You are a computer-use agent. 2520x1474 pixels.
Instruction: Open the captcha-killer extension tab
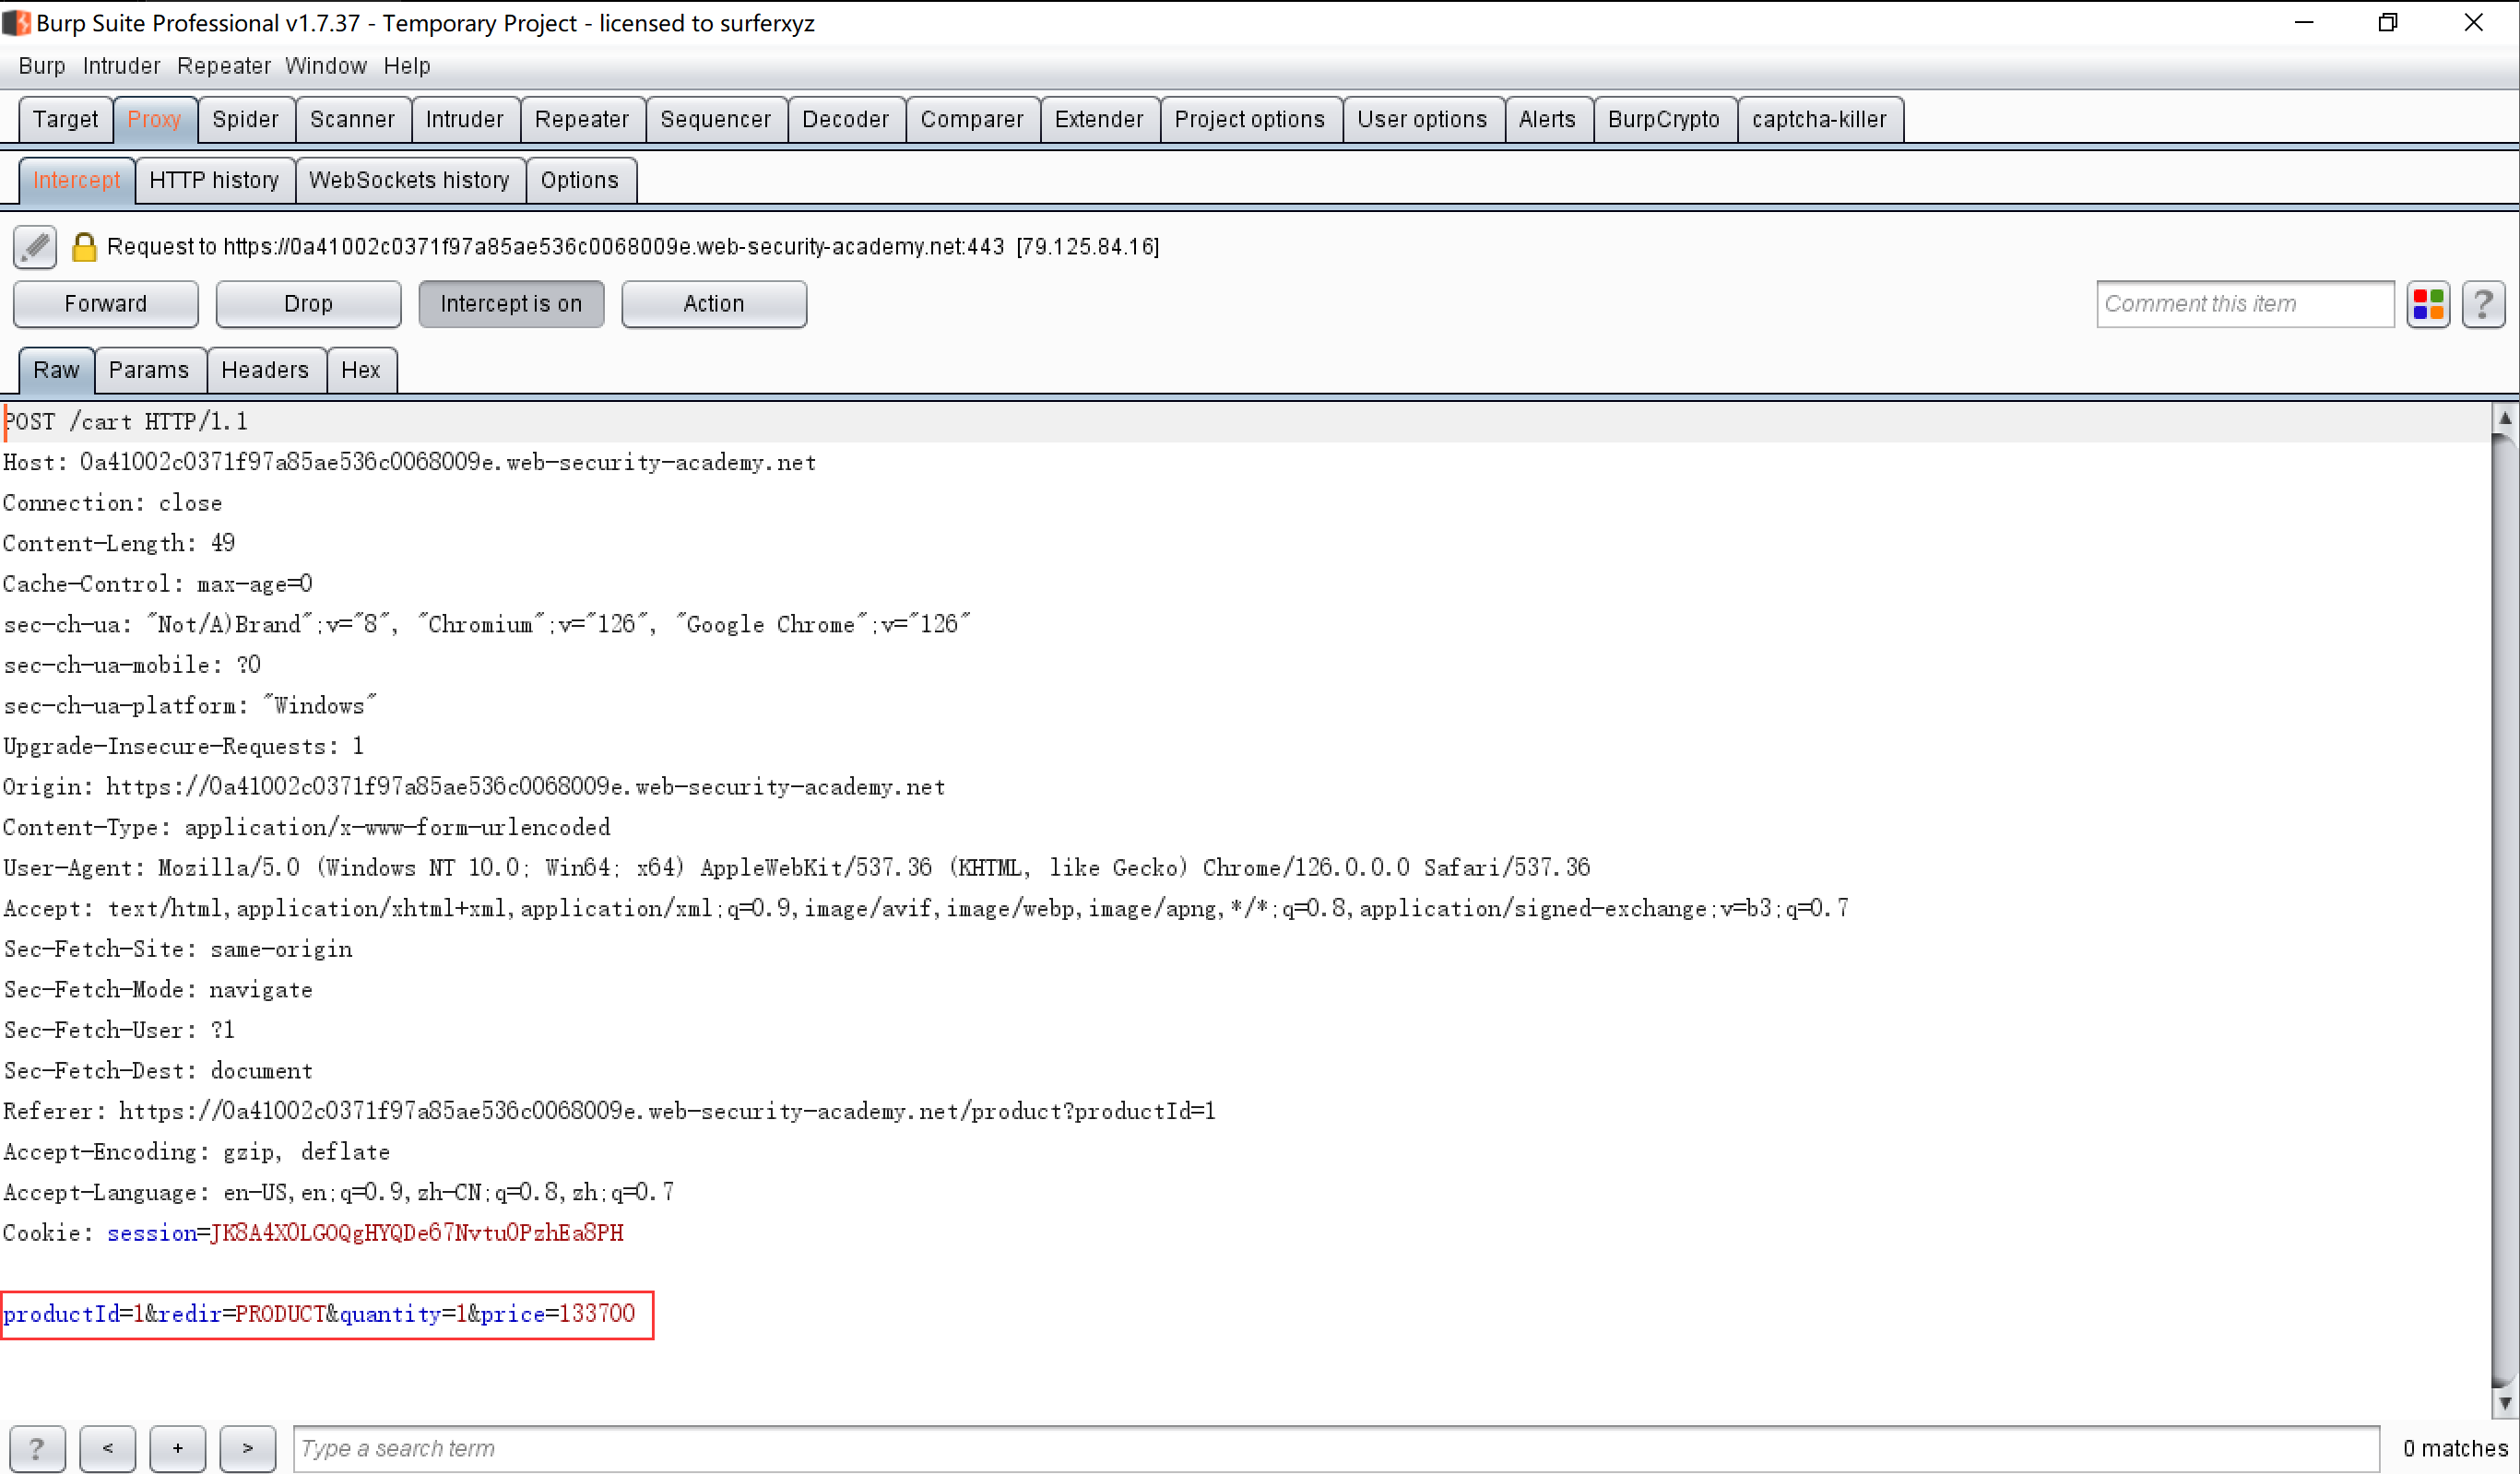pos(1820,119)
